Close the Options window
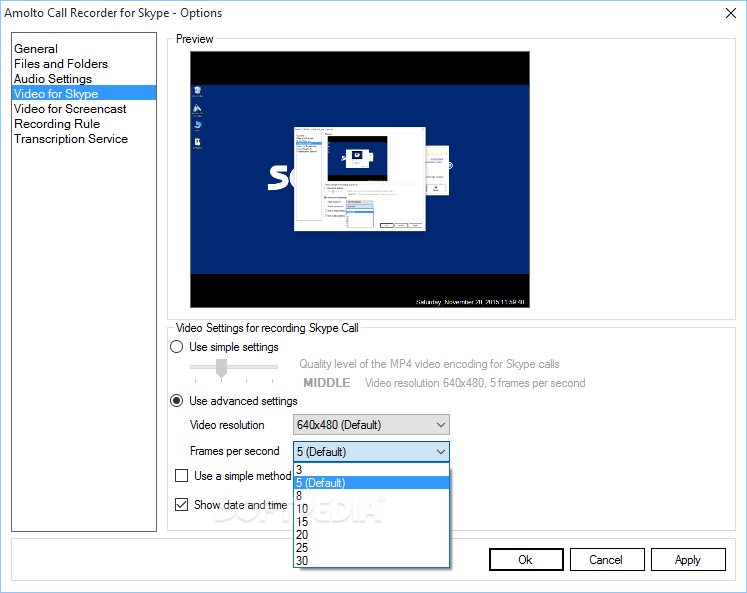Viewport: 747px width, 593px height. [x=731, y=13]
